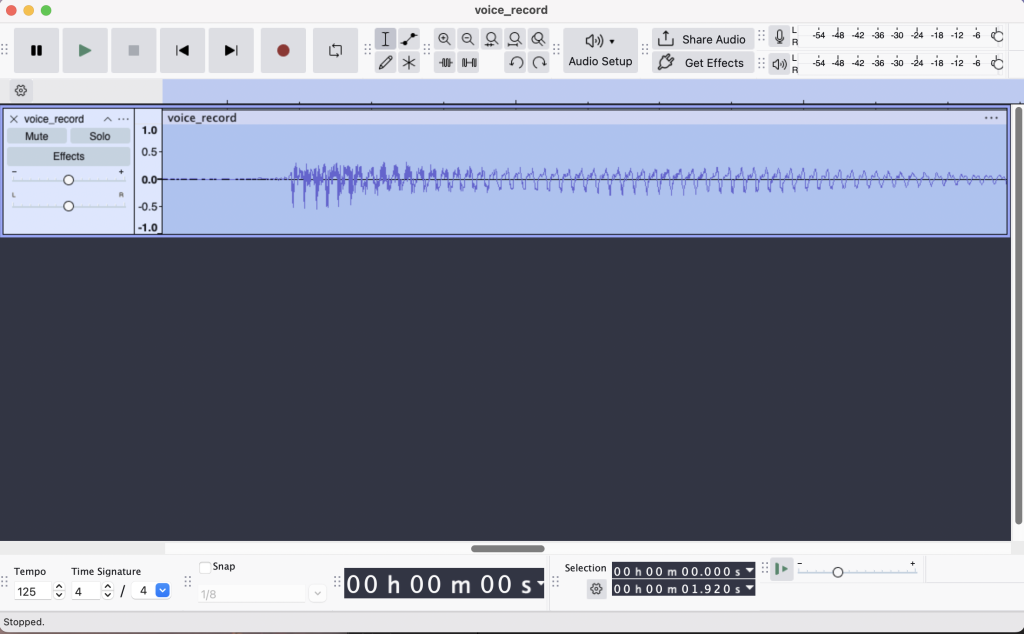Click the Undo arrow icon
Image resolution: width=1024 pixels, height=634 pixels.
515,62
